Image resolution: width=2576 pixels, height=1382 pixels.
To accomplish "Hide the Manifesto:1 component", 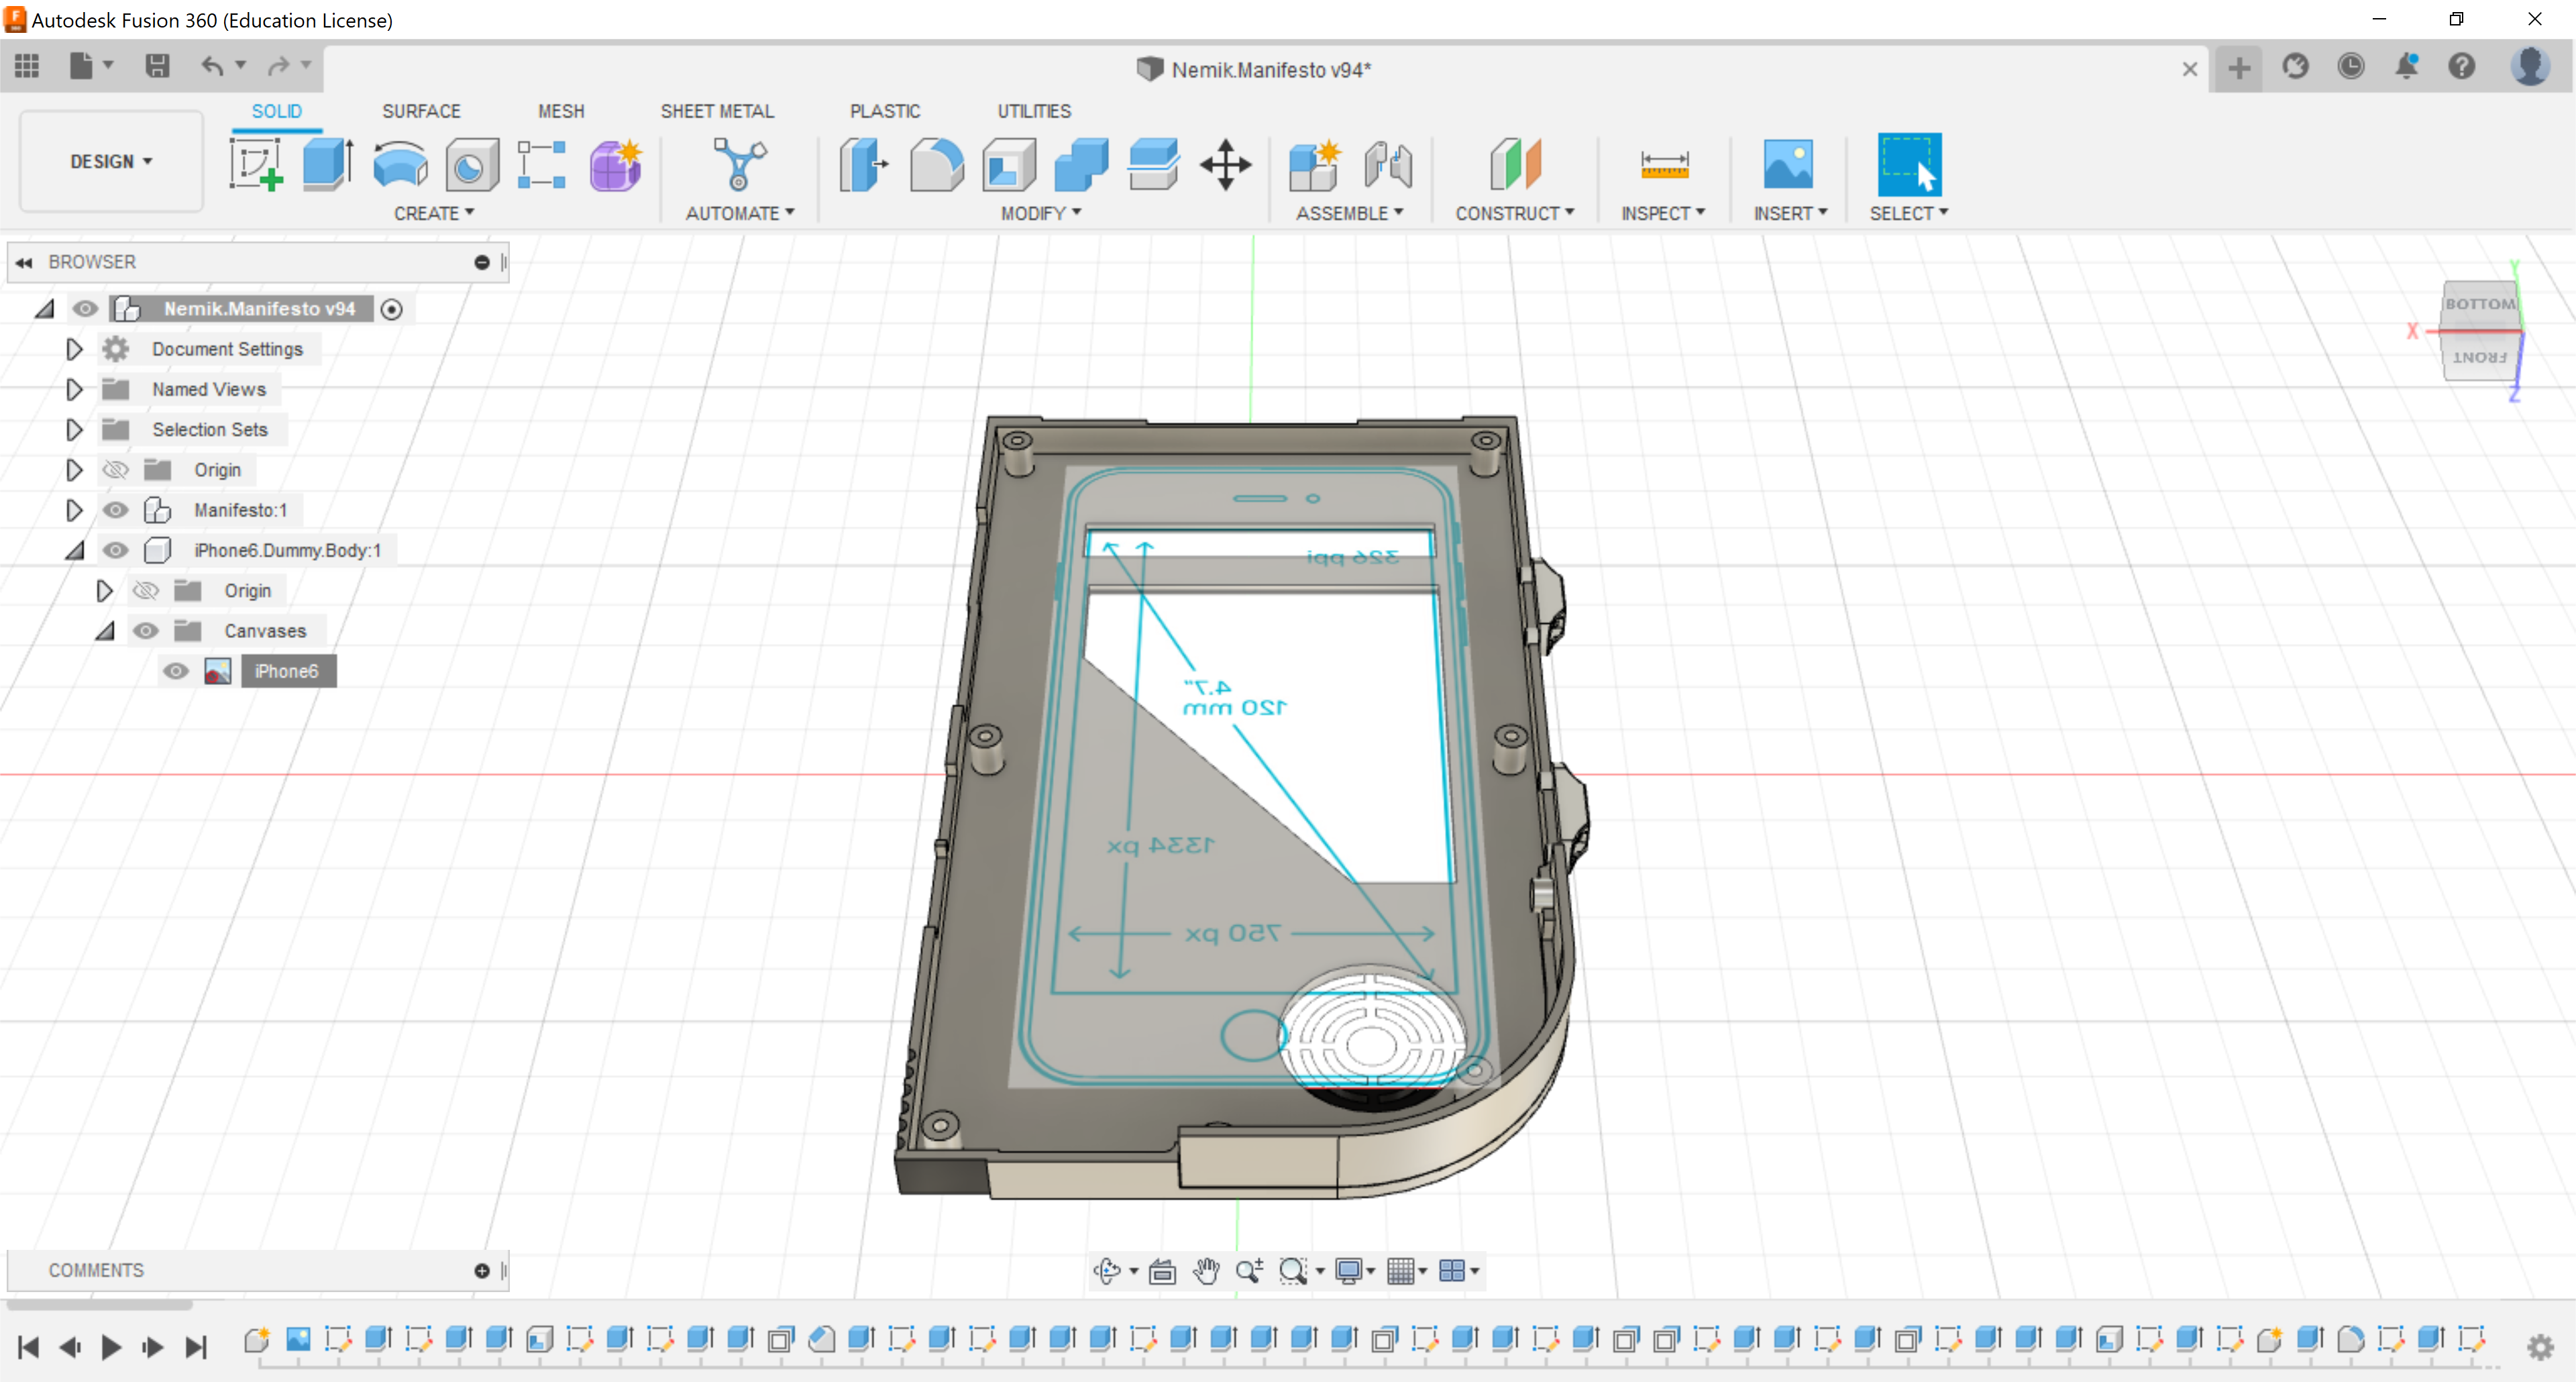I will (x=116, y=510).
